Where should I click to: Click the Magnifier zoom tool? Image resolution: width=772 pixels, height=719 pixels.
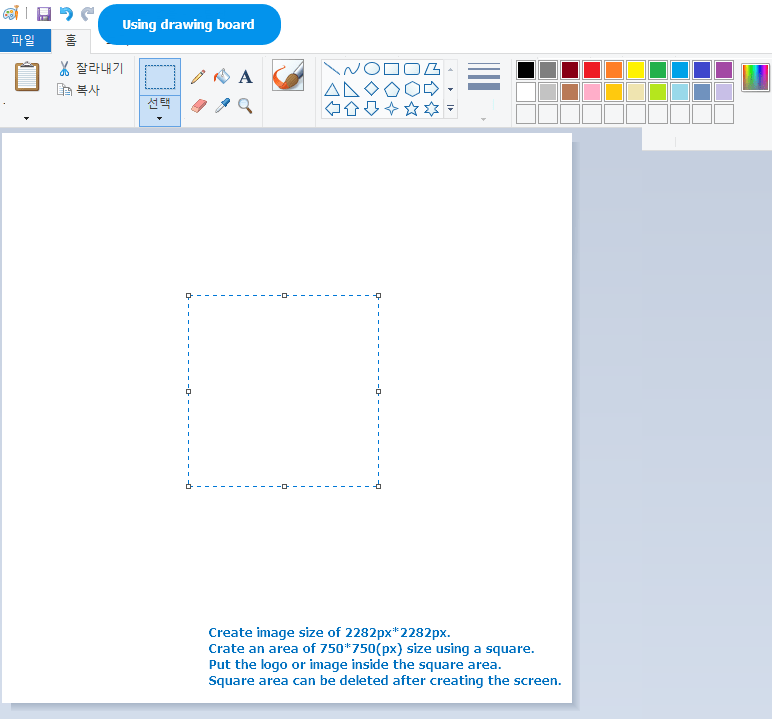(x=245, y=105)
